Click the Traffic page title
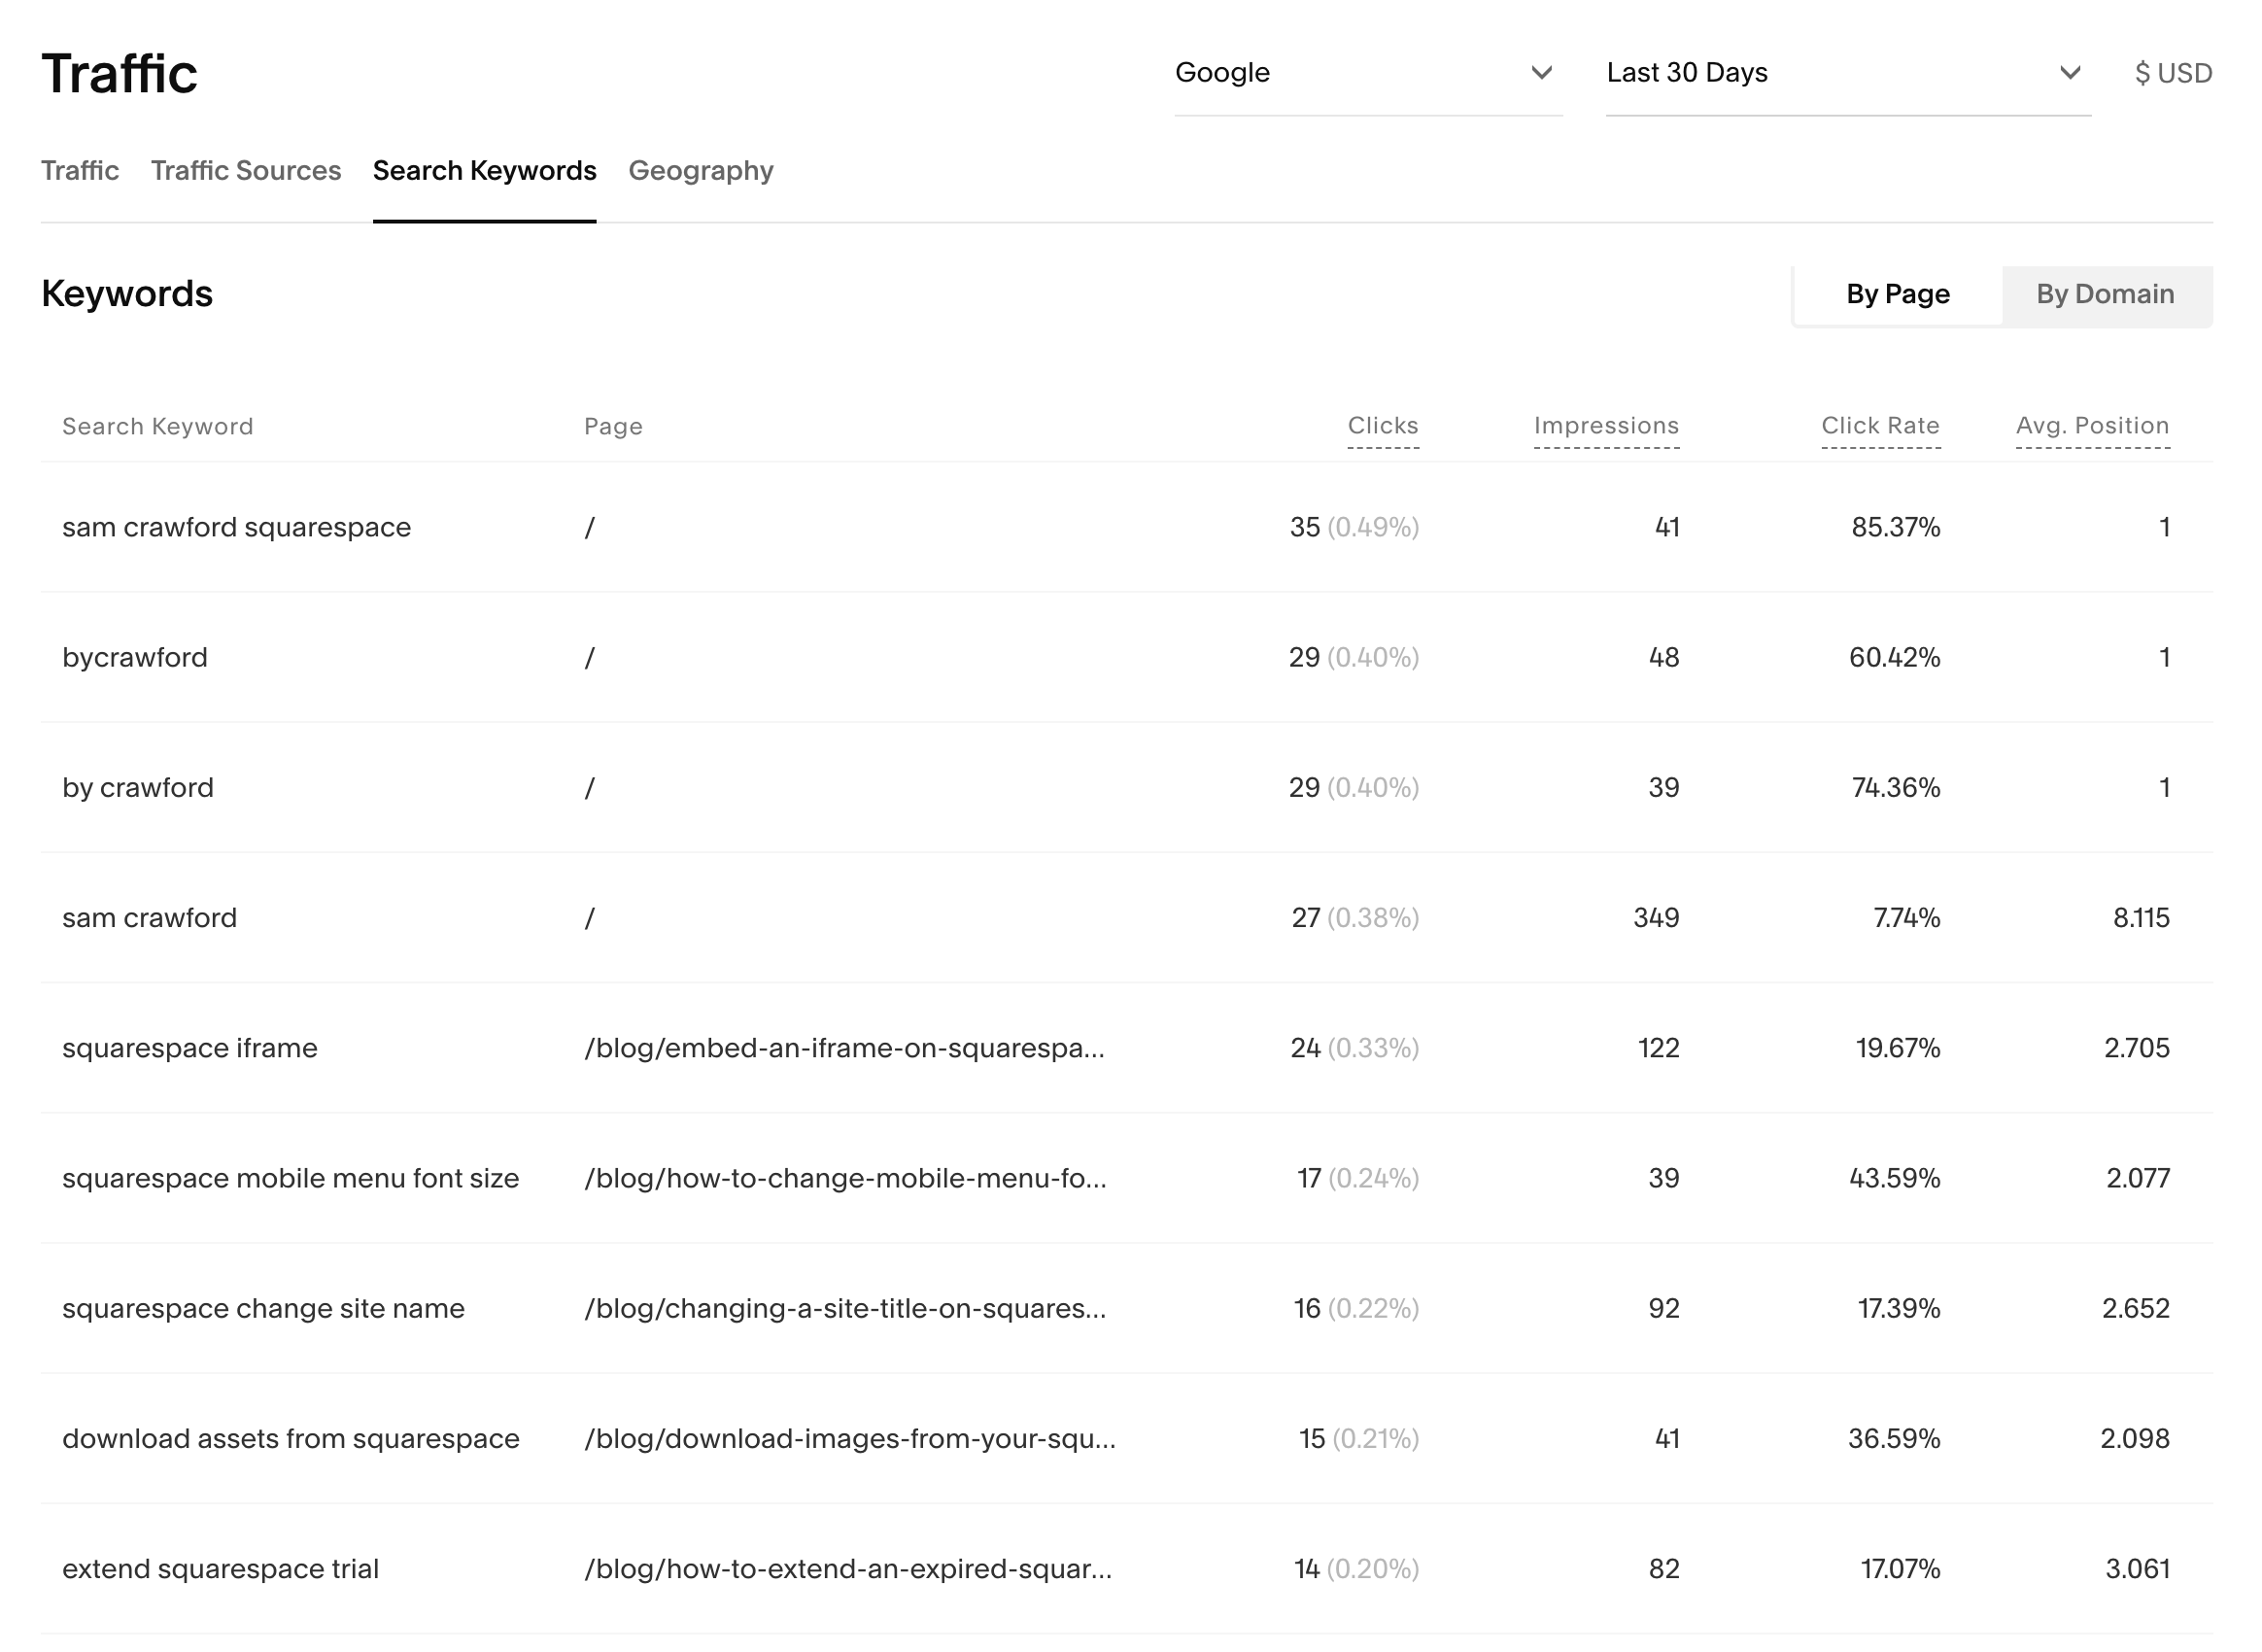The height and width of the screenshot is (1652, 2262). pos(120,74)
